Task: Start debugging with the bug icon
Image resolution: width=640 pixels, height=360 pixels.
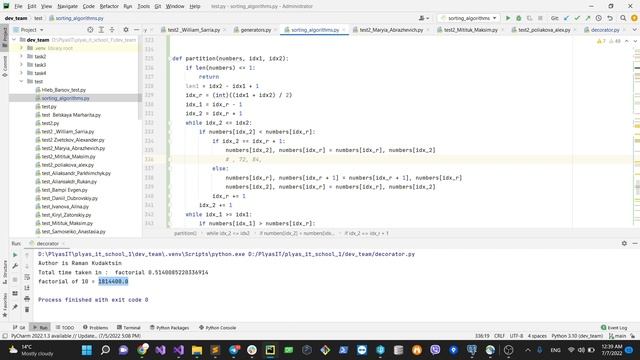Action: [x=518, y=18]
